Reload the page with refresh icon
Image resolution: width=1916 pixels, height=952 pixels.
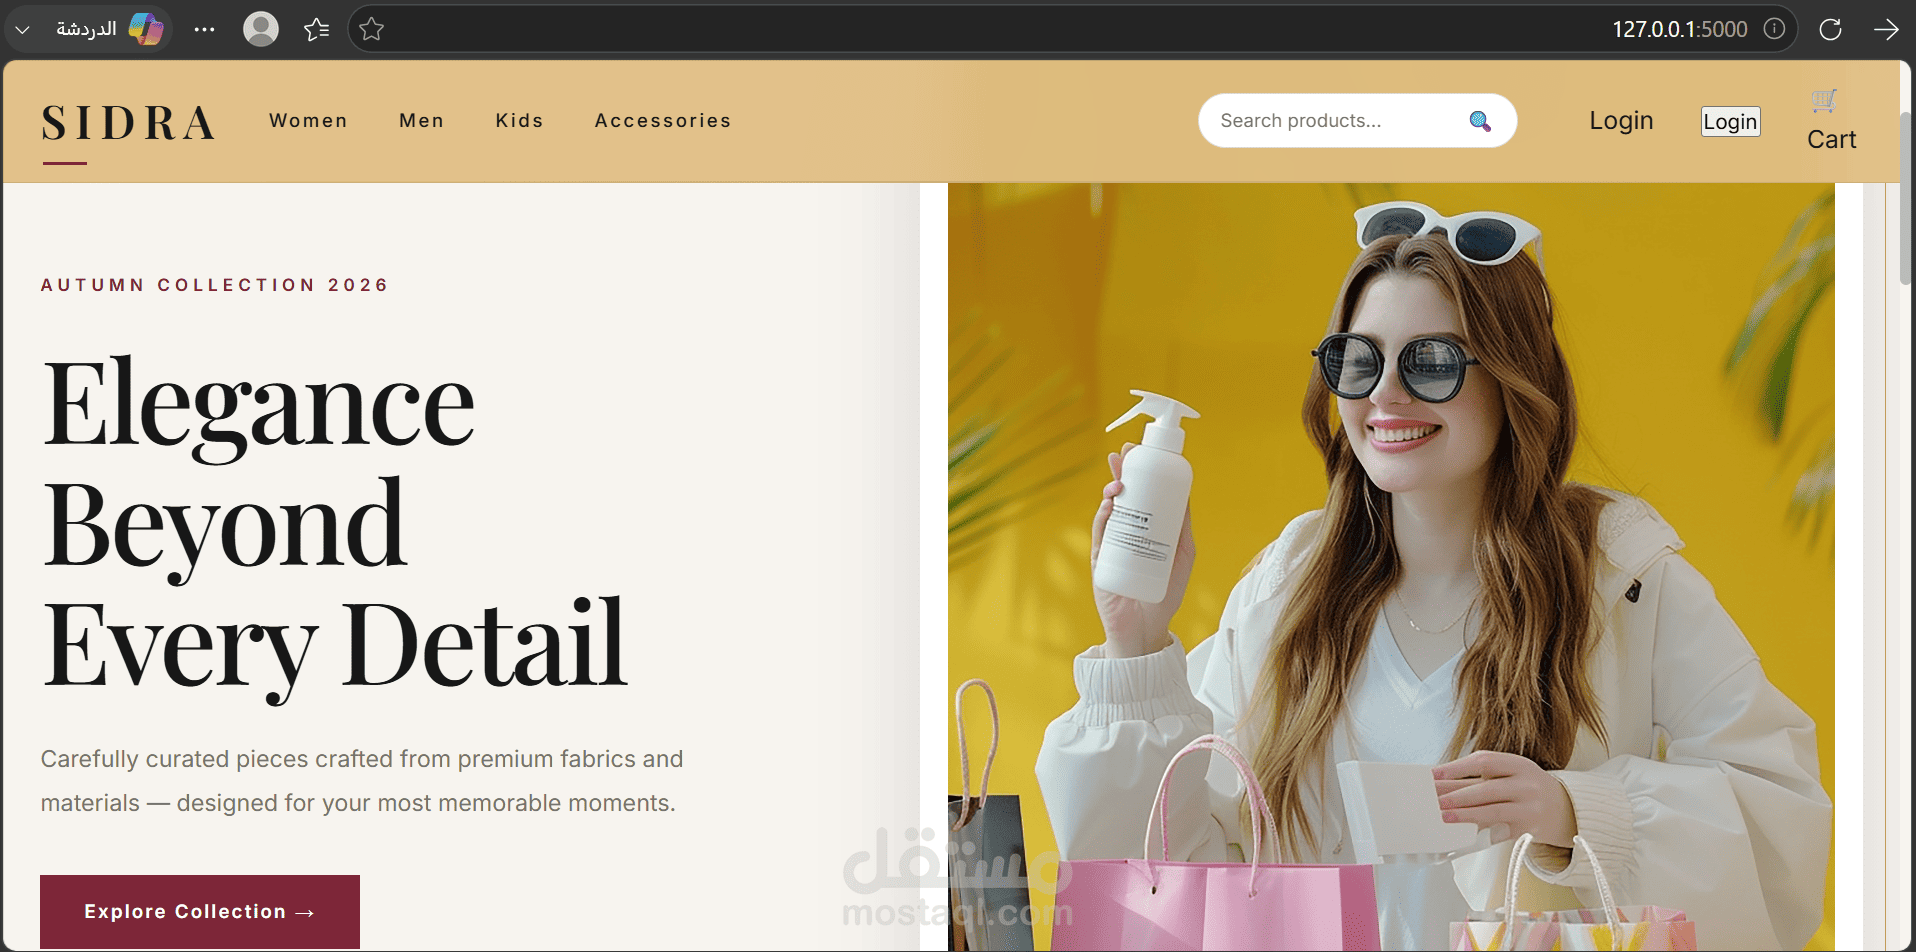(x=1830, y=29)
